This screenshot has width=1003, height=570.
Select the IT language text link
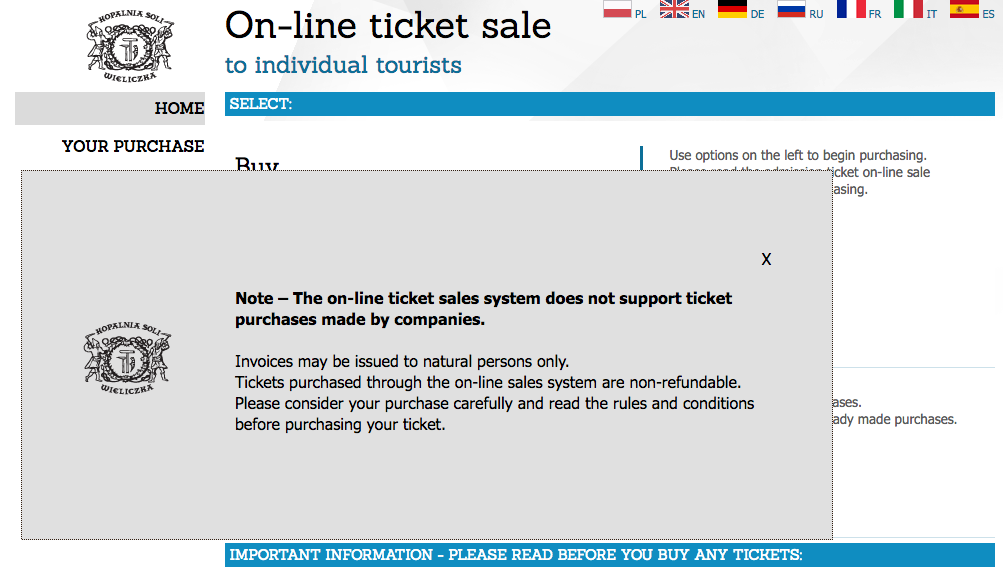pyautogui.click(x=931, y=14)
